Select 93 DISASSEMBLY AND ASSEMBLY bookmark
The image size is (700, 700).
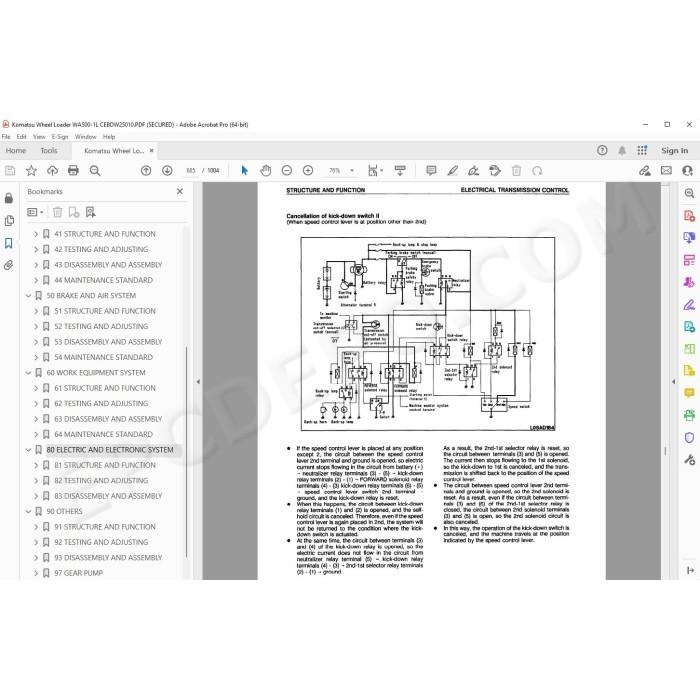[108, 558]
